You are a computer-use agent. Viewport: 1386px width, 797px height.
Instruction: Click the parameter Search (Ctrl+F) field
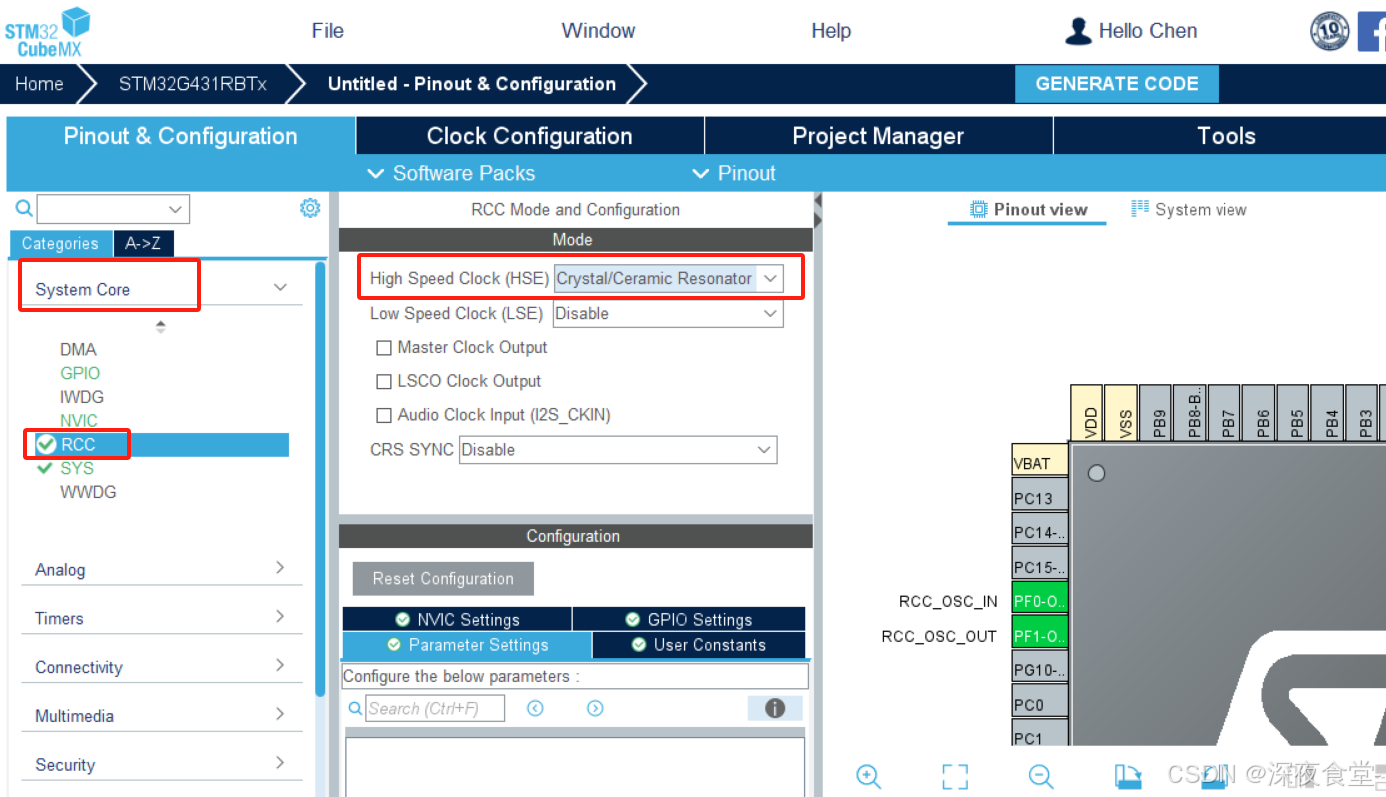(434, 708)
